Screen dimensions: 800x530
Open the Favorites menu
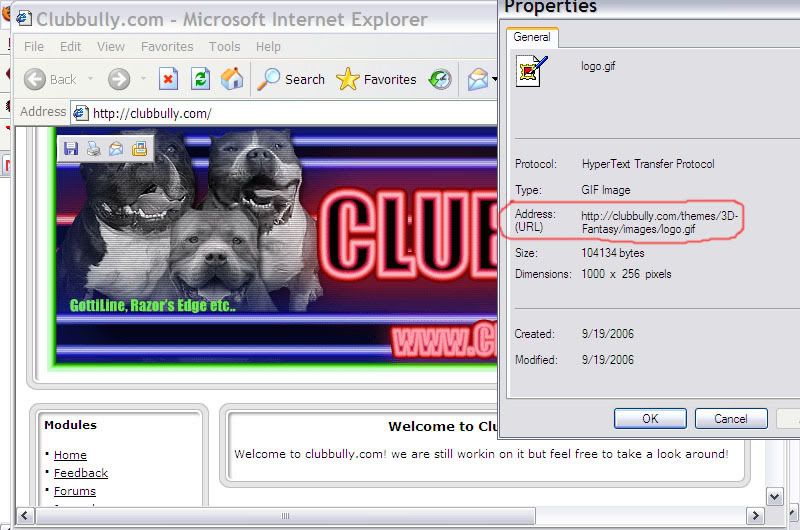coord(167,46)
